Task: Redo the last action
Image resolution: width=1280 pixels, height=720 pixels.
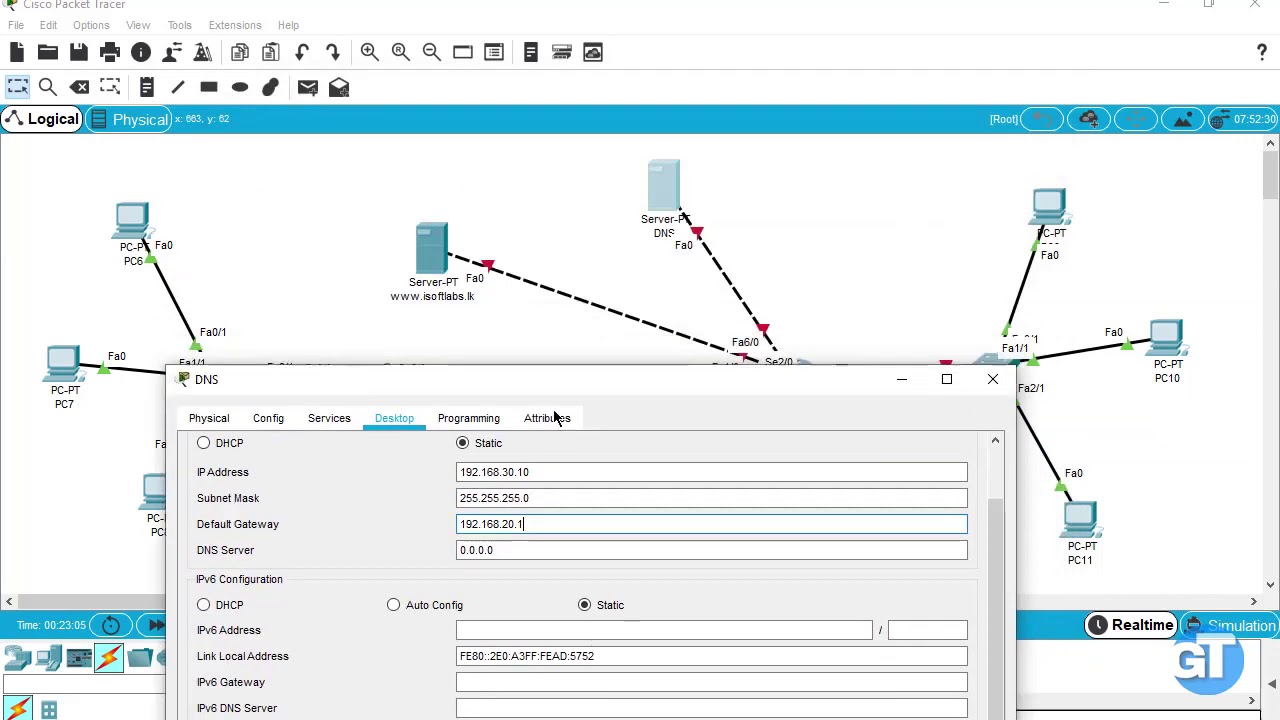Action: (333, 52)
